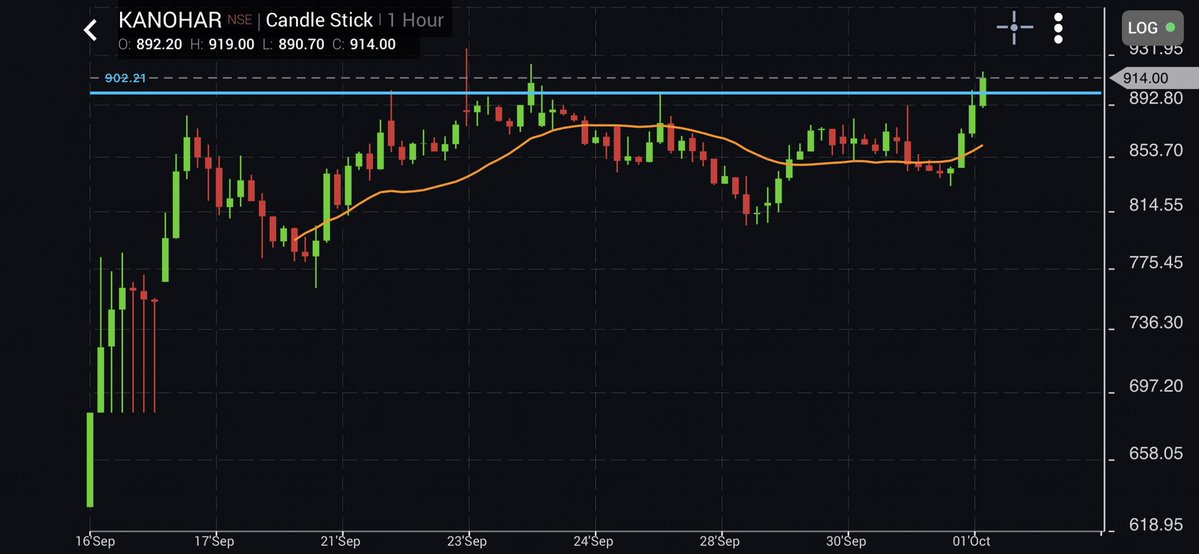Click the 30'Sep date label
The image size is (1199, 554).
click(x=846, y=541)
